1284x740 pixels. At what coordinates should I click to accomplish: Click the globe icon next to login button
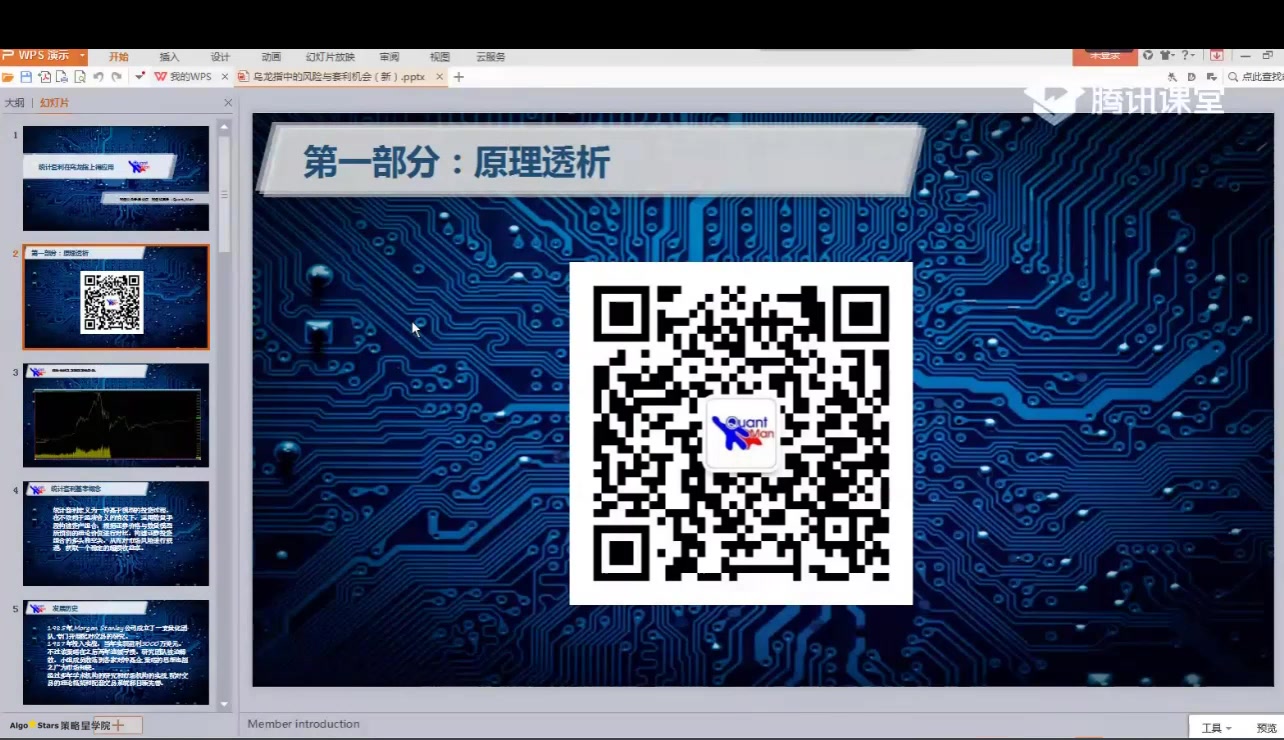point(1148,56)
